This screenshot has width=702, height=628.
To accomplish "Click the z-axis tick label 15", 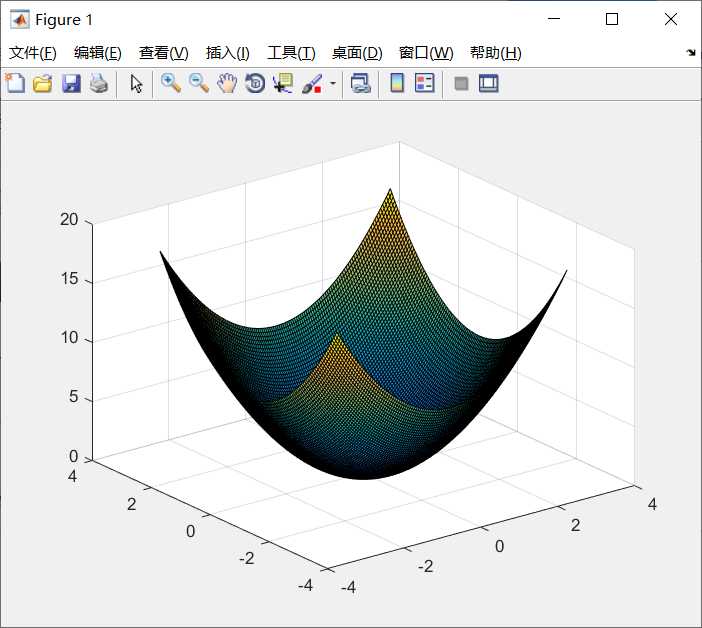I will click(x=70, y=279).
